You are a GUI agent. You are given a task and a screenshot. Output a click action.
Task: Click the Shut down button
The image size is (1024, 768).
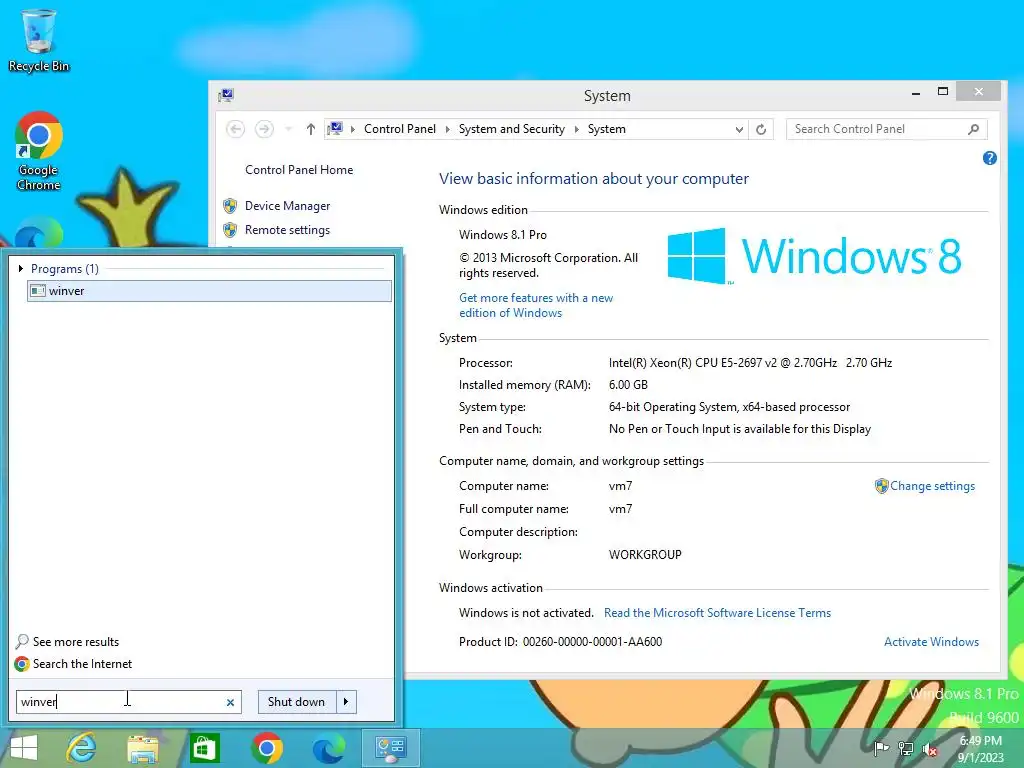[x=296, y=702]
